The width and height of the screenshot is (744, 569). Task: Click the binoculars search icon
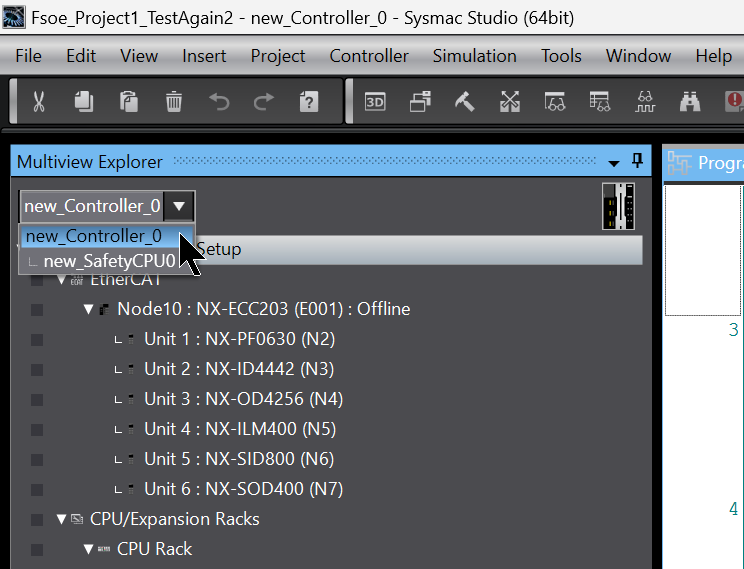coord(690,102)
